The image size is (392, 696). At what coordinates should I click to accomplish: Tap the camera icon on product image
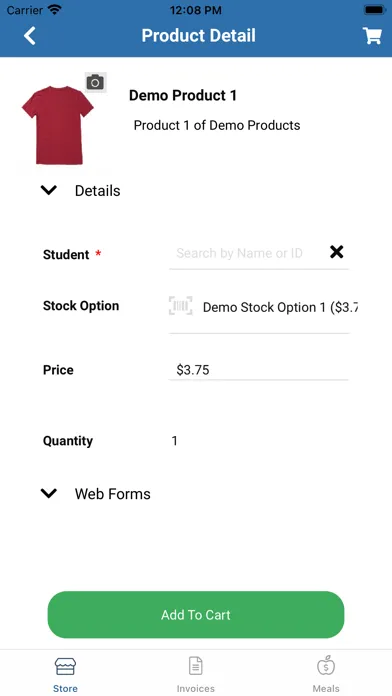pos(95,82)
